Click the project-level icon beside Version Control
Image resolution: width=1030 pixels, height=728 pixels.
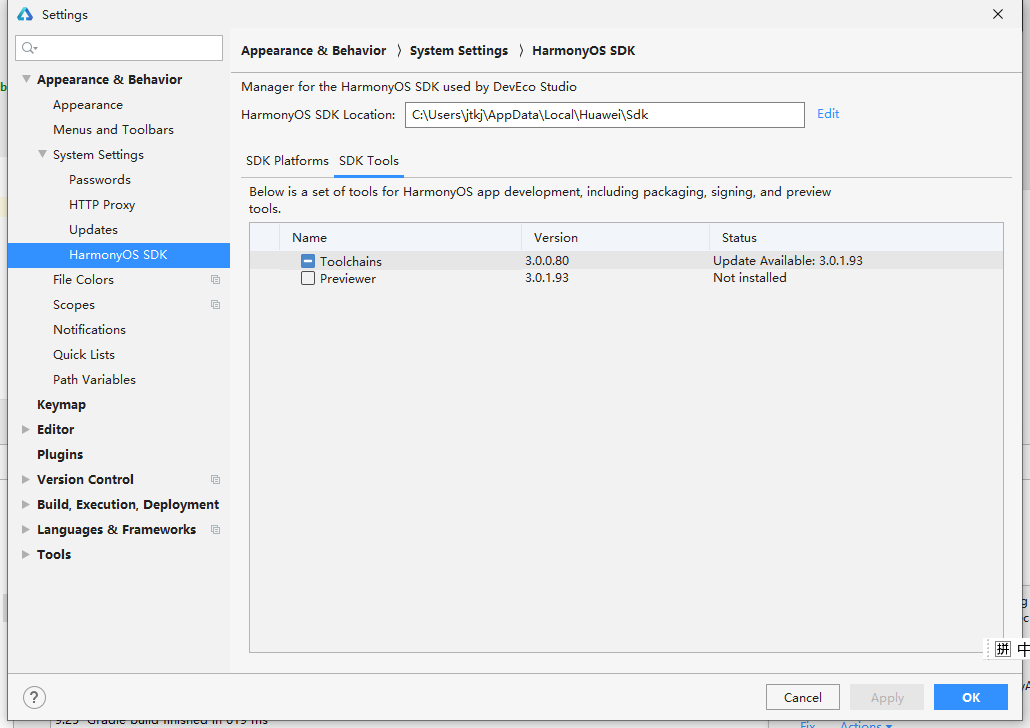tap(215, 480)
